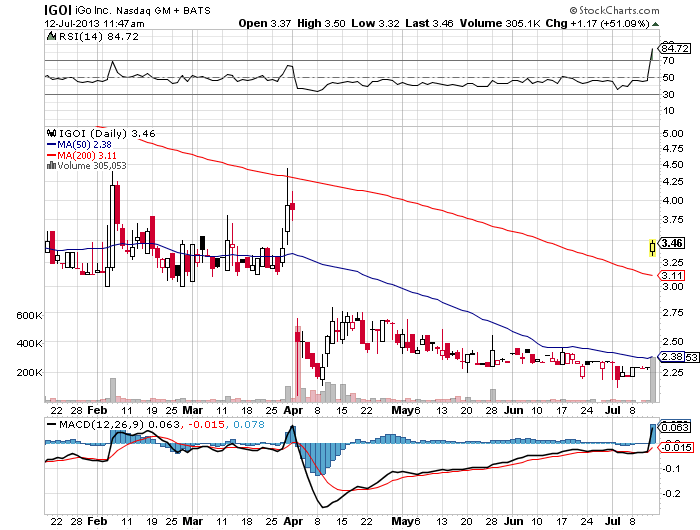The height and width of the screenshot is (530, 700).
Task: Click the 3.00 price axis label
Action: (x=672, y=287)
